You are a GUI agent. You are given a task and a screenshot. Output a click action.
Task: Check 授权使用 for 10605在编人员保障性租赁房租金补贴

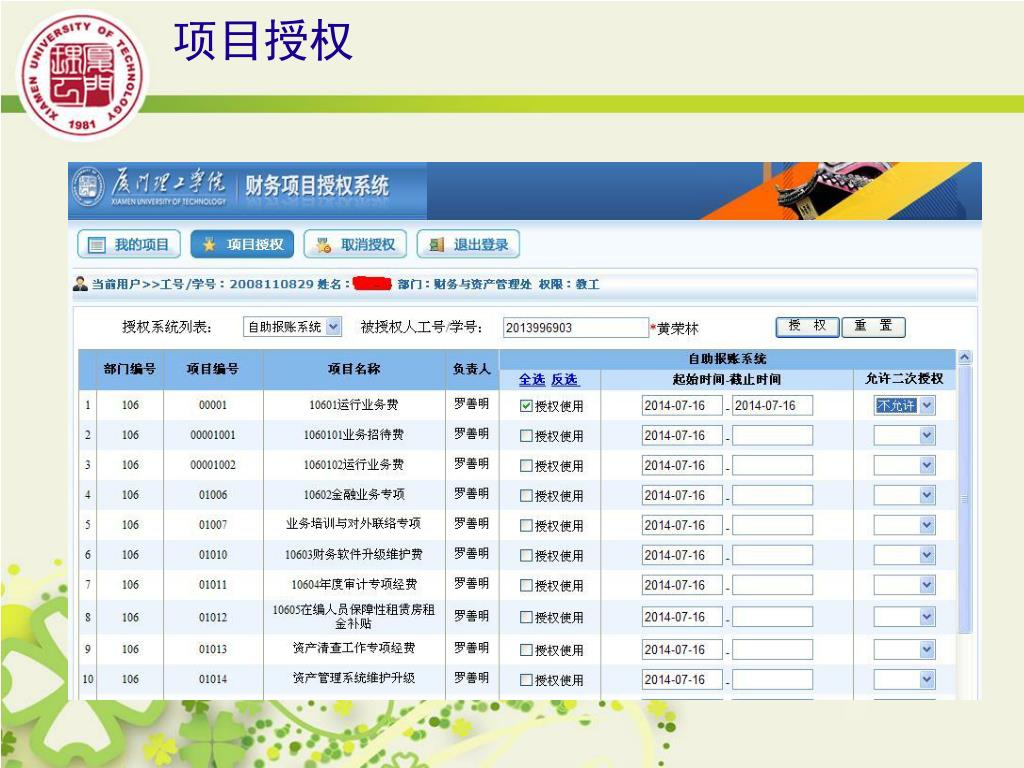(526, 617)
